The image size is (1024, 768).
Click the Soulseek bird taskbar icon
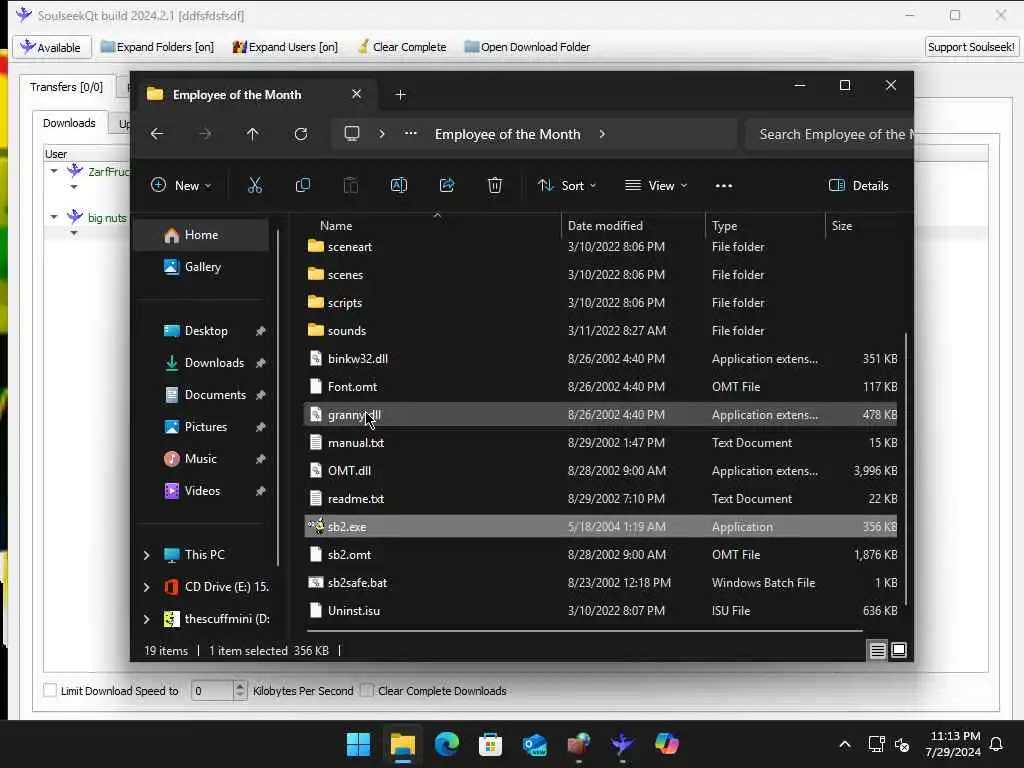622,744
